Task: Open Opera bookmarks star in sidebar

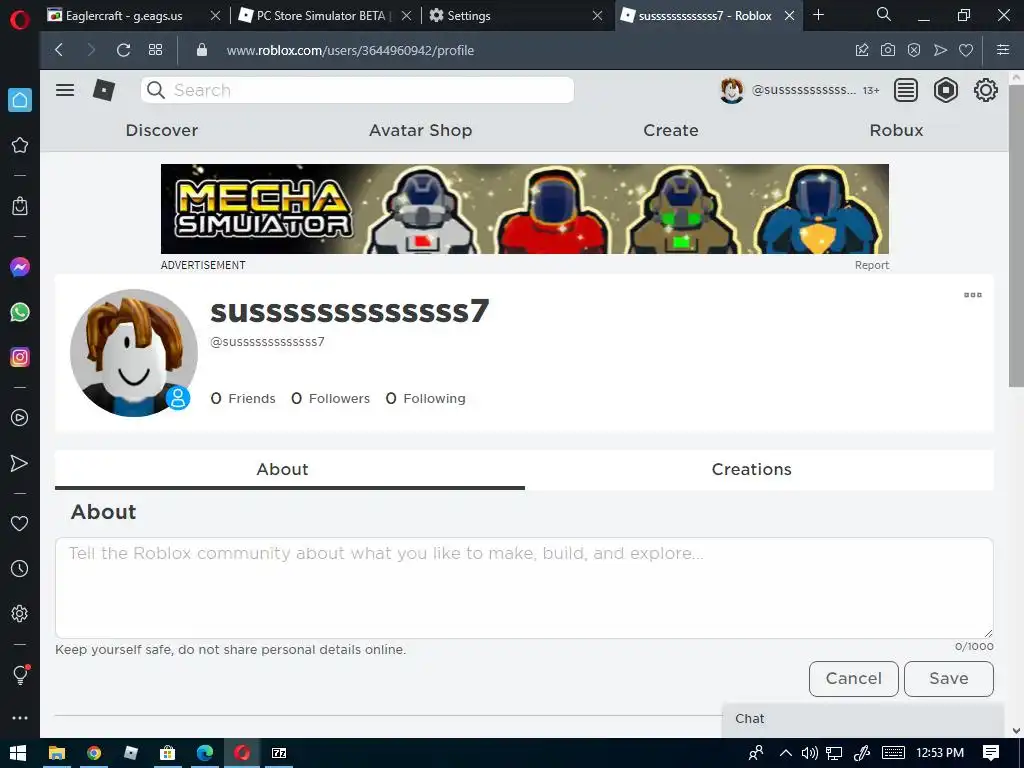Action: coord(20,145)
